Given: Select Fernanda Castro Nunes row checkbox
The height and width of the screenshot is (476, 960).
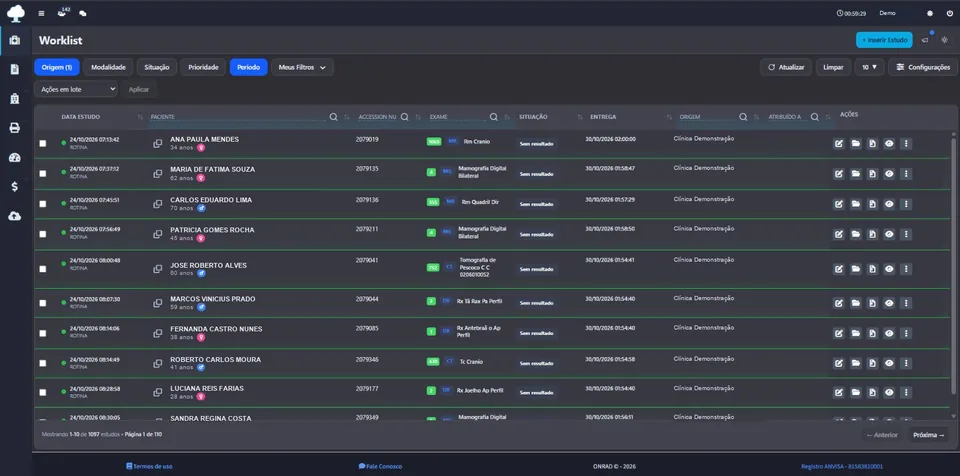Looking at the screenshot, I should click(42, 333).
